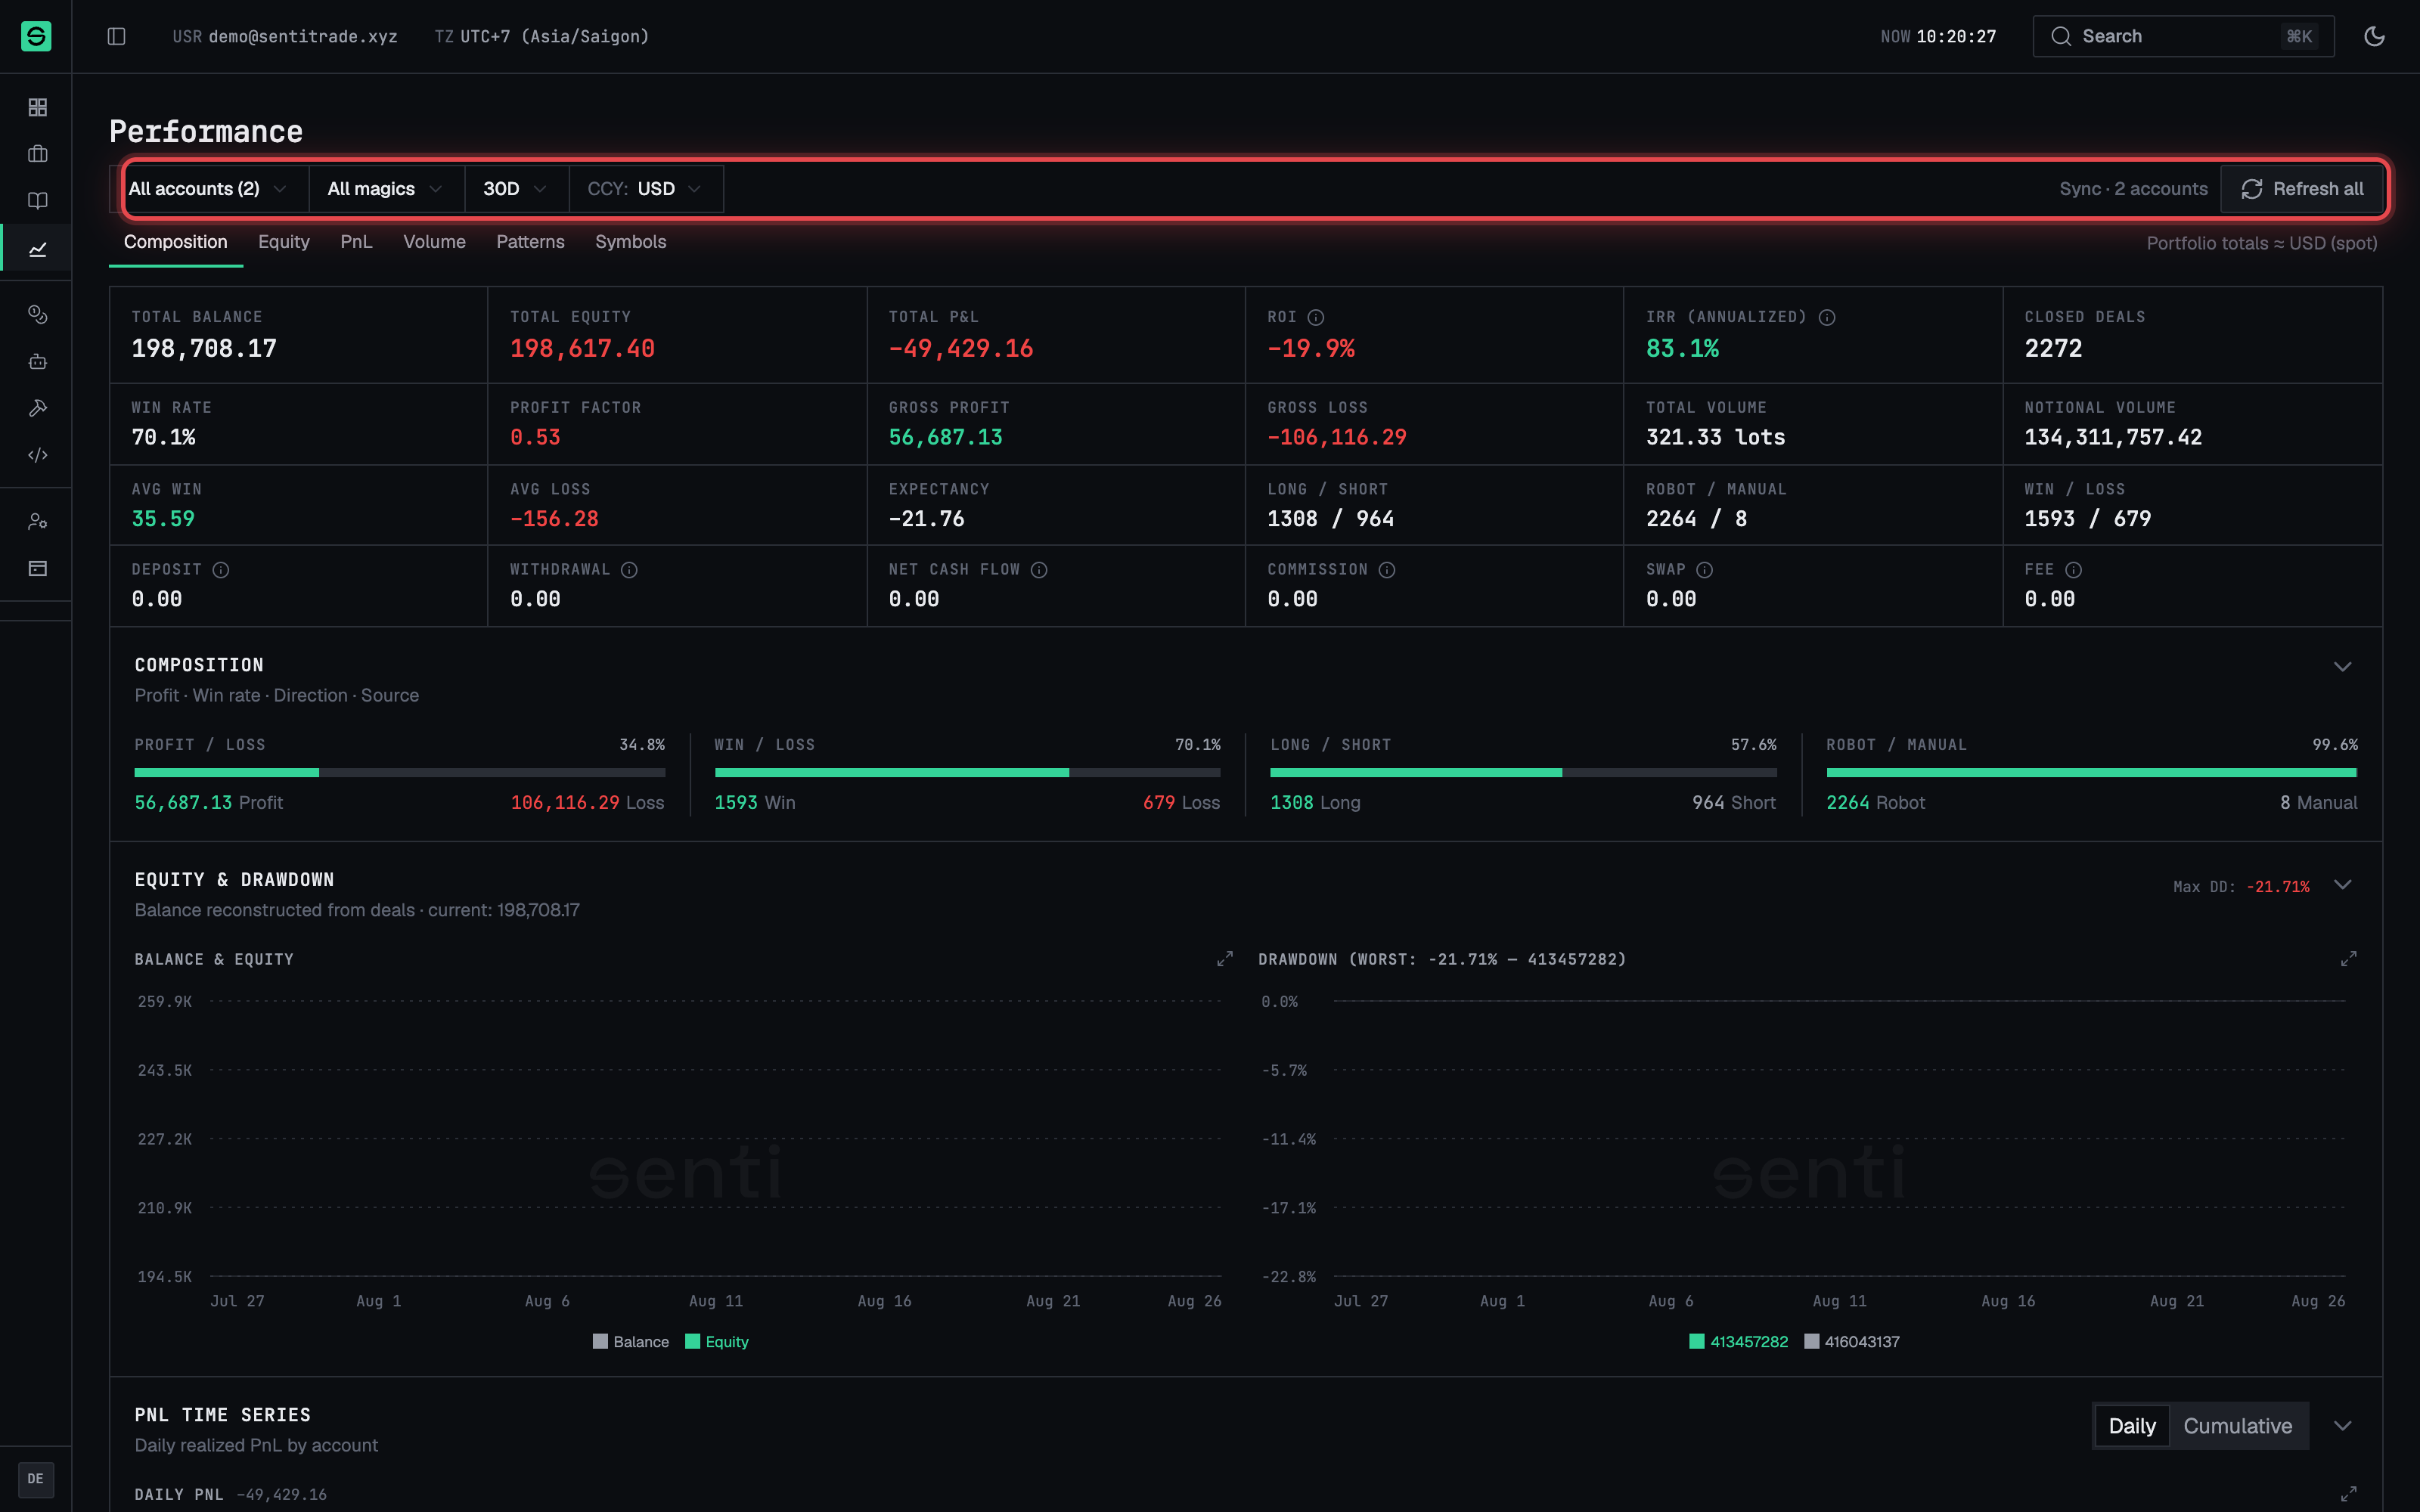
Task: Click the UTC+7 (Asia/Saigon) timezone label
Action: (555, 36)
